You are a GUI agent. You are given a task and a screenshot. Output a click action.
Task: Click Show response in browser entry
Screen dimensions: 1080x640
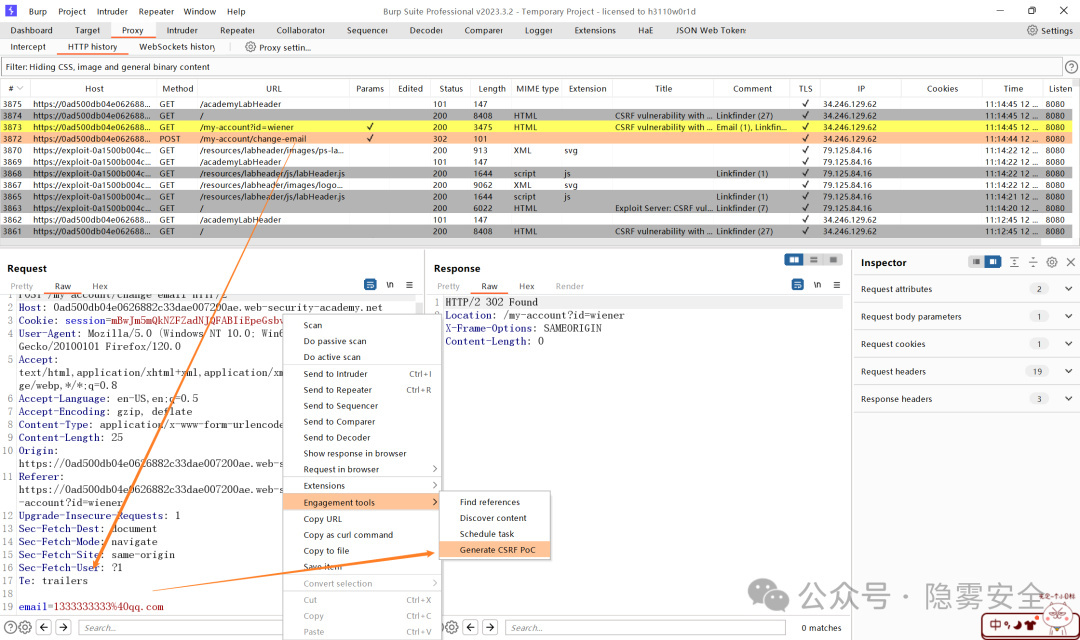(x=362, y=453)
